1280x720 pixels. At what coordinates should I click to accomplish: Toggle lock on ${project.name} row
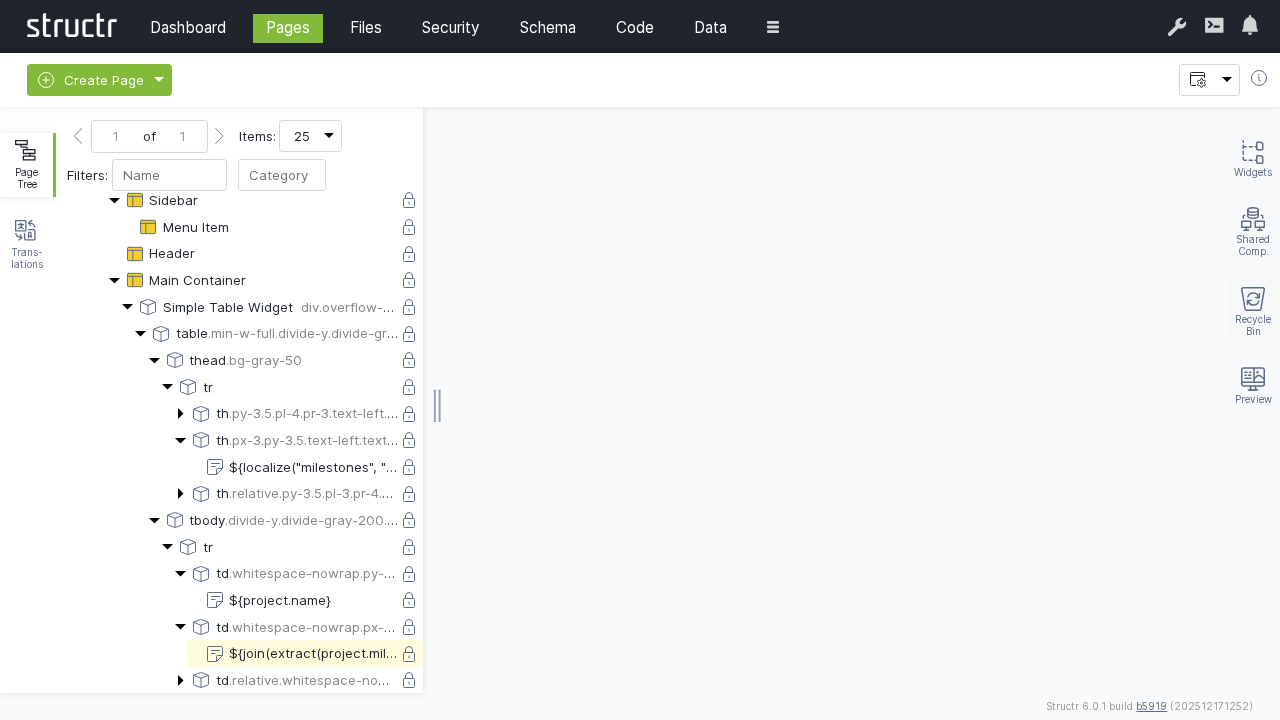pos(409,601)
